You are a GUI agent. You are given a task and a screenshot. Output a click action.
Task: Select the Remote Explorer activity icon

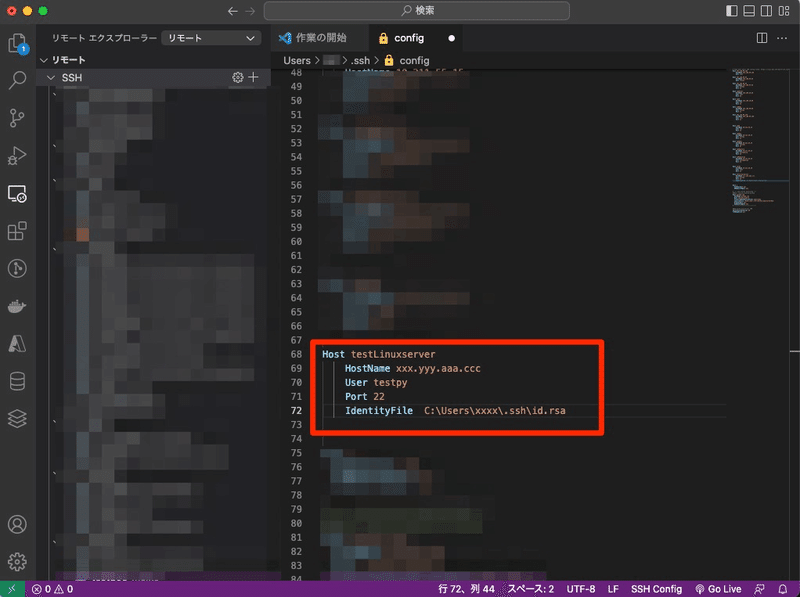click(x=17, y=194)
